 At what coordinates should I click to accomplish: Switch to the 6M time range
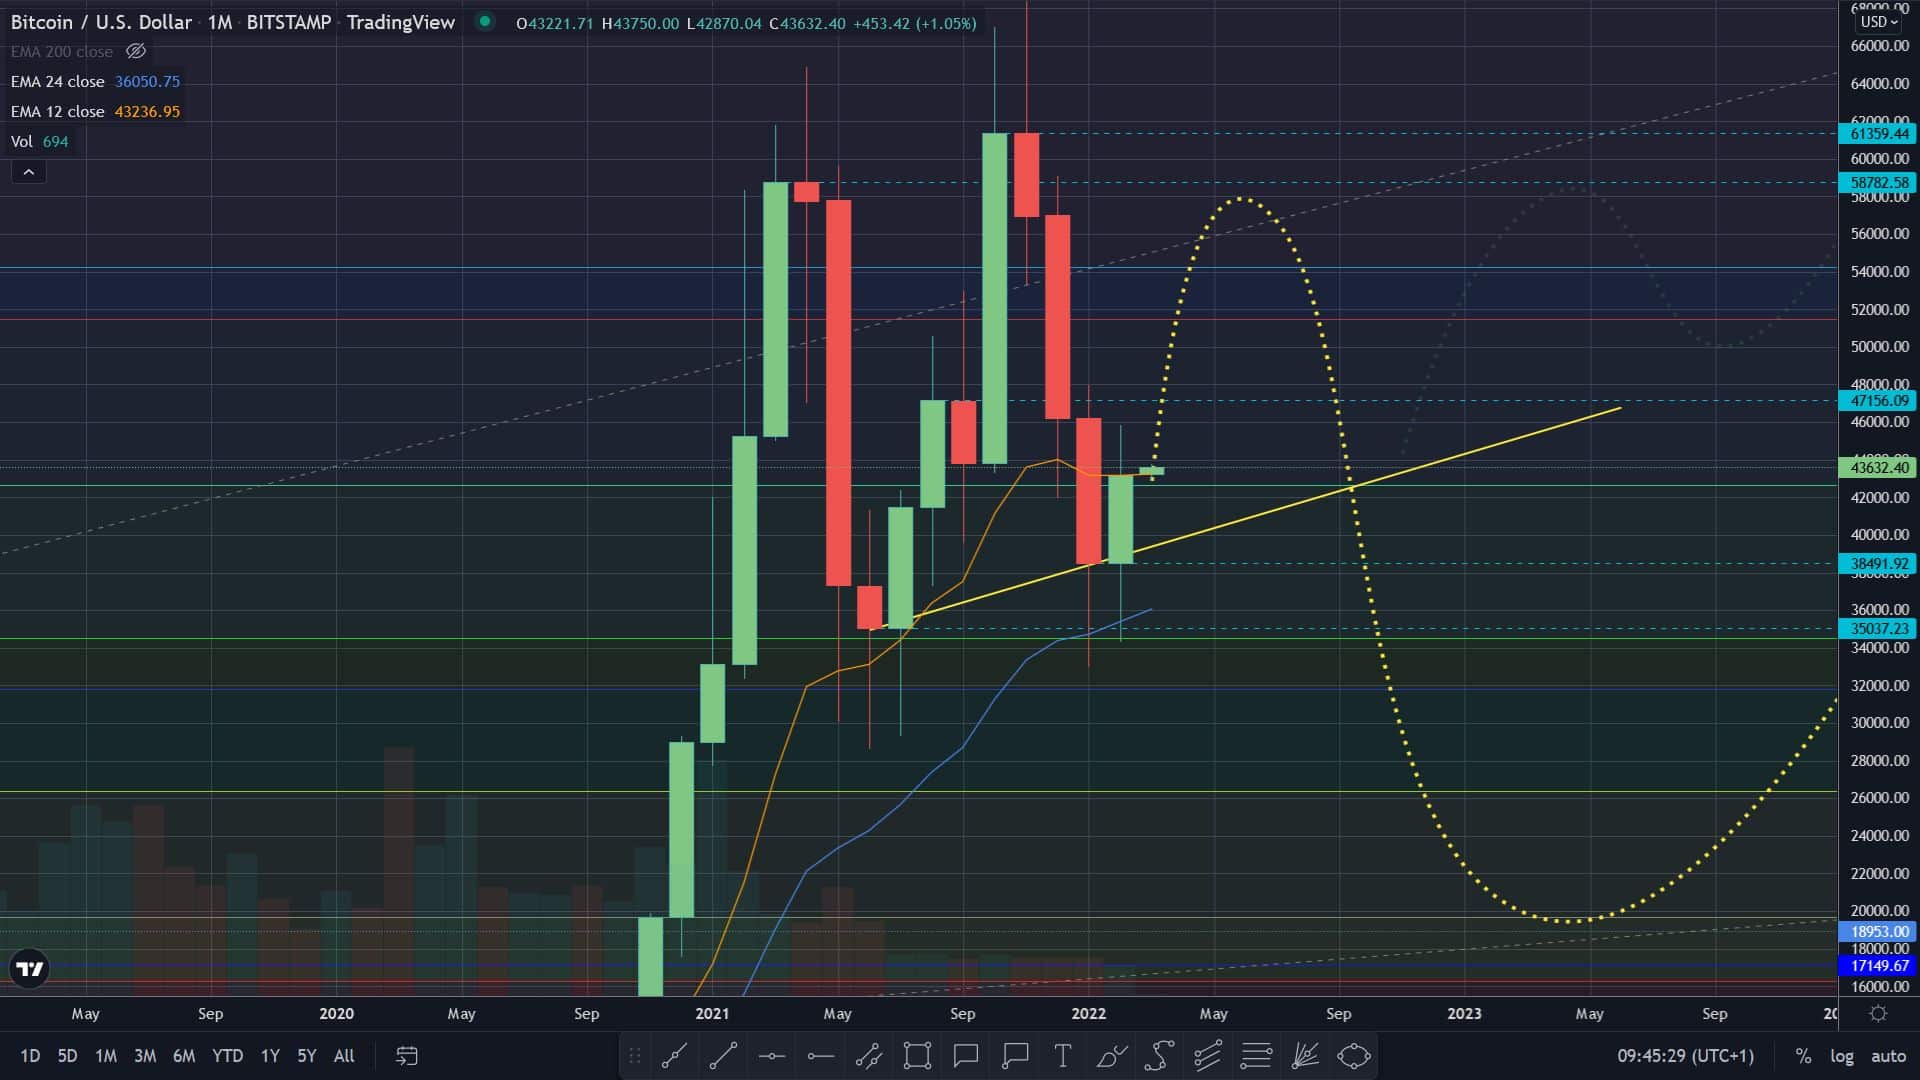point(184,1056)
